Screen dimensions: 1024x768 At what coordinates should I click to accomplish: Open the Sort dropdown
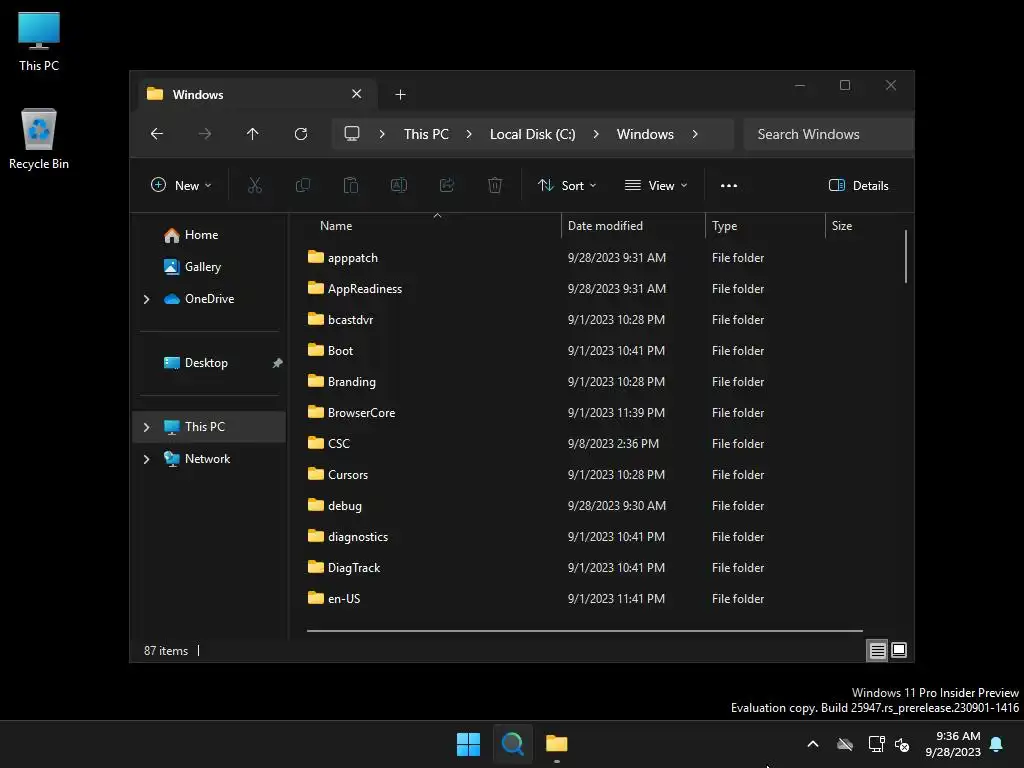(x=567, y=185)
